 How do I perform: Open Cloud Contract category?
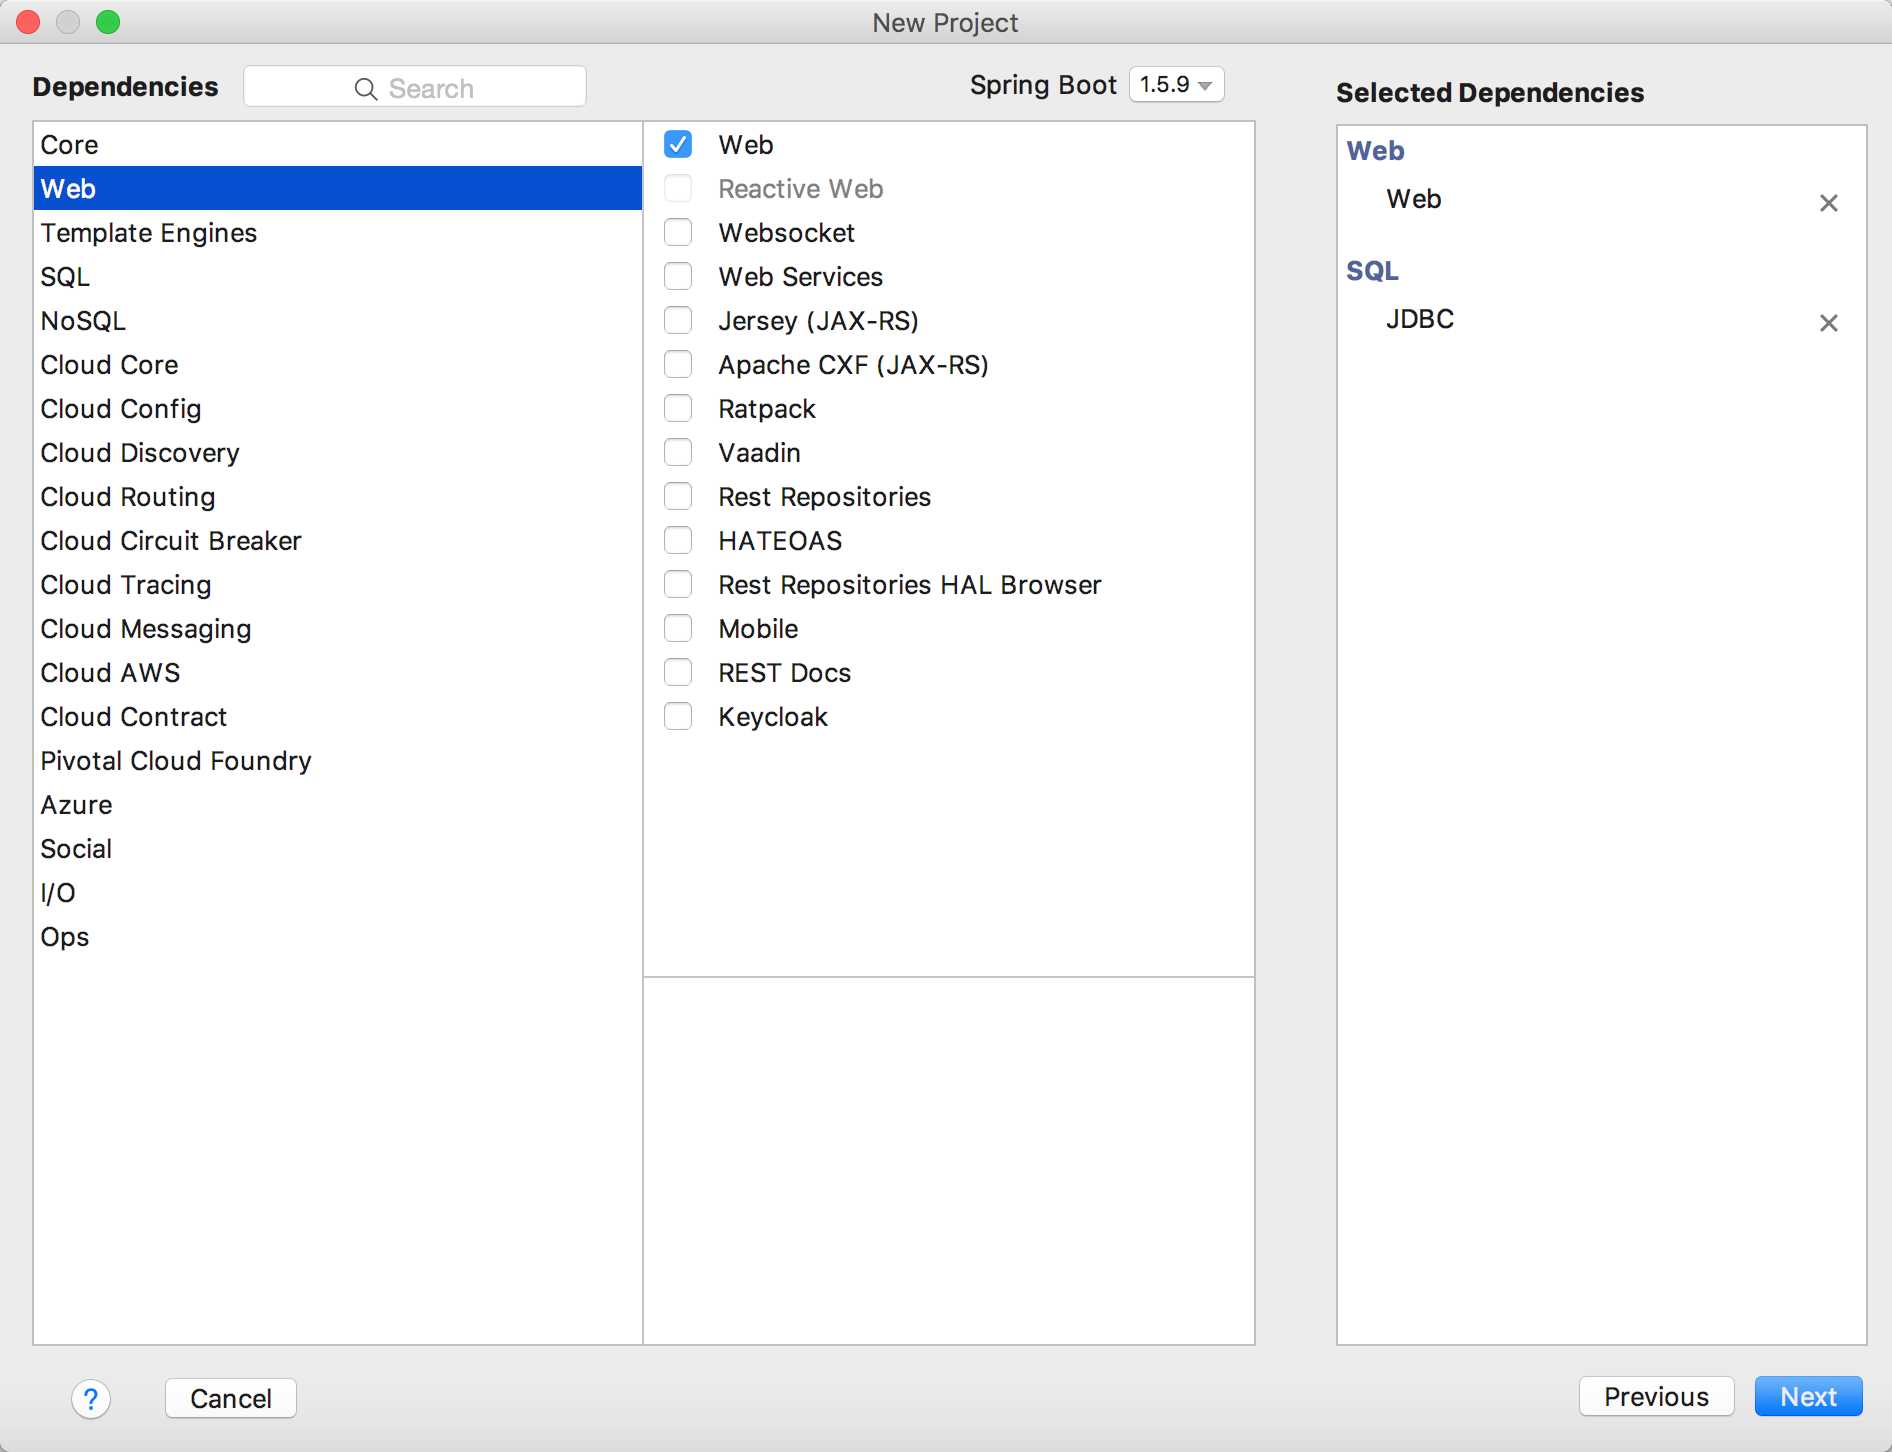[x=338, y=716]
